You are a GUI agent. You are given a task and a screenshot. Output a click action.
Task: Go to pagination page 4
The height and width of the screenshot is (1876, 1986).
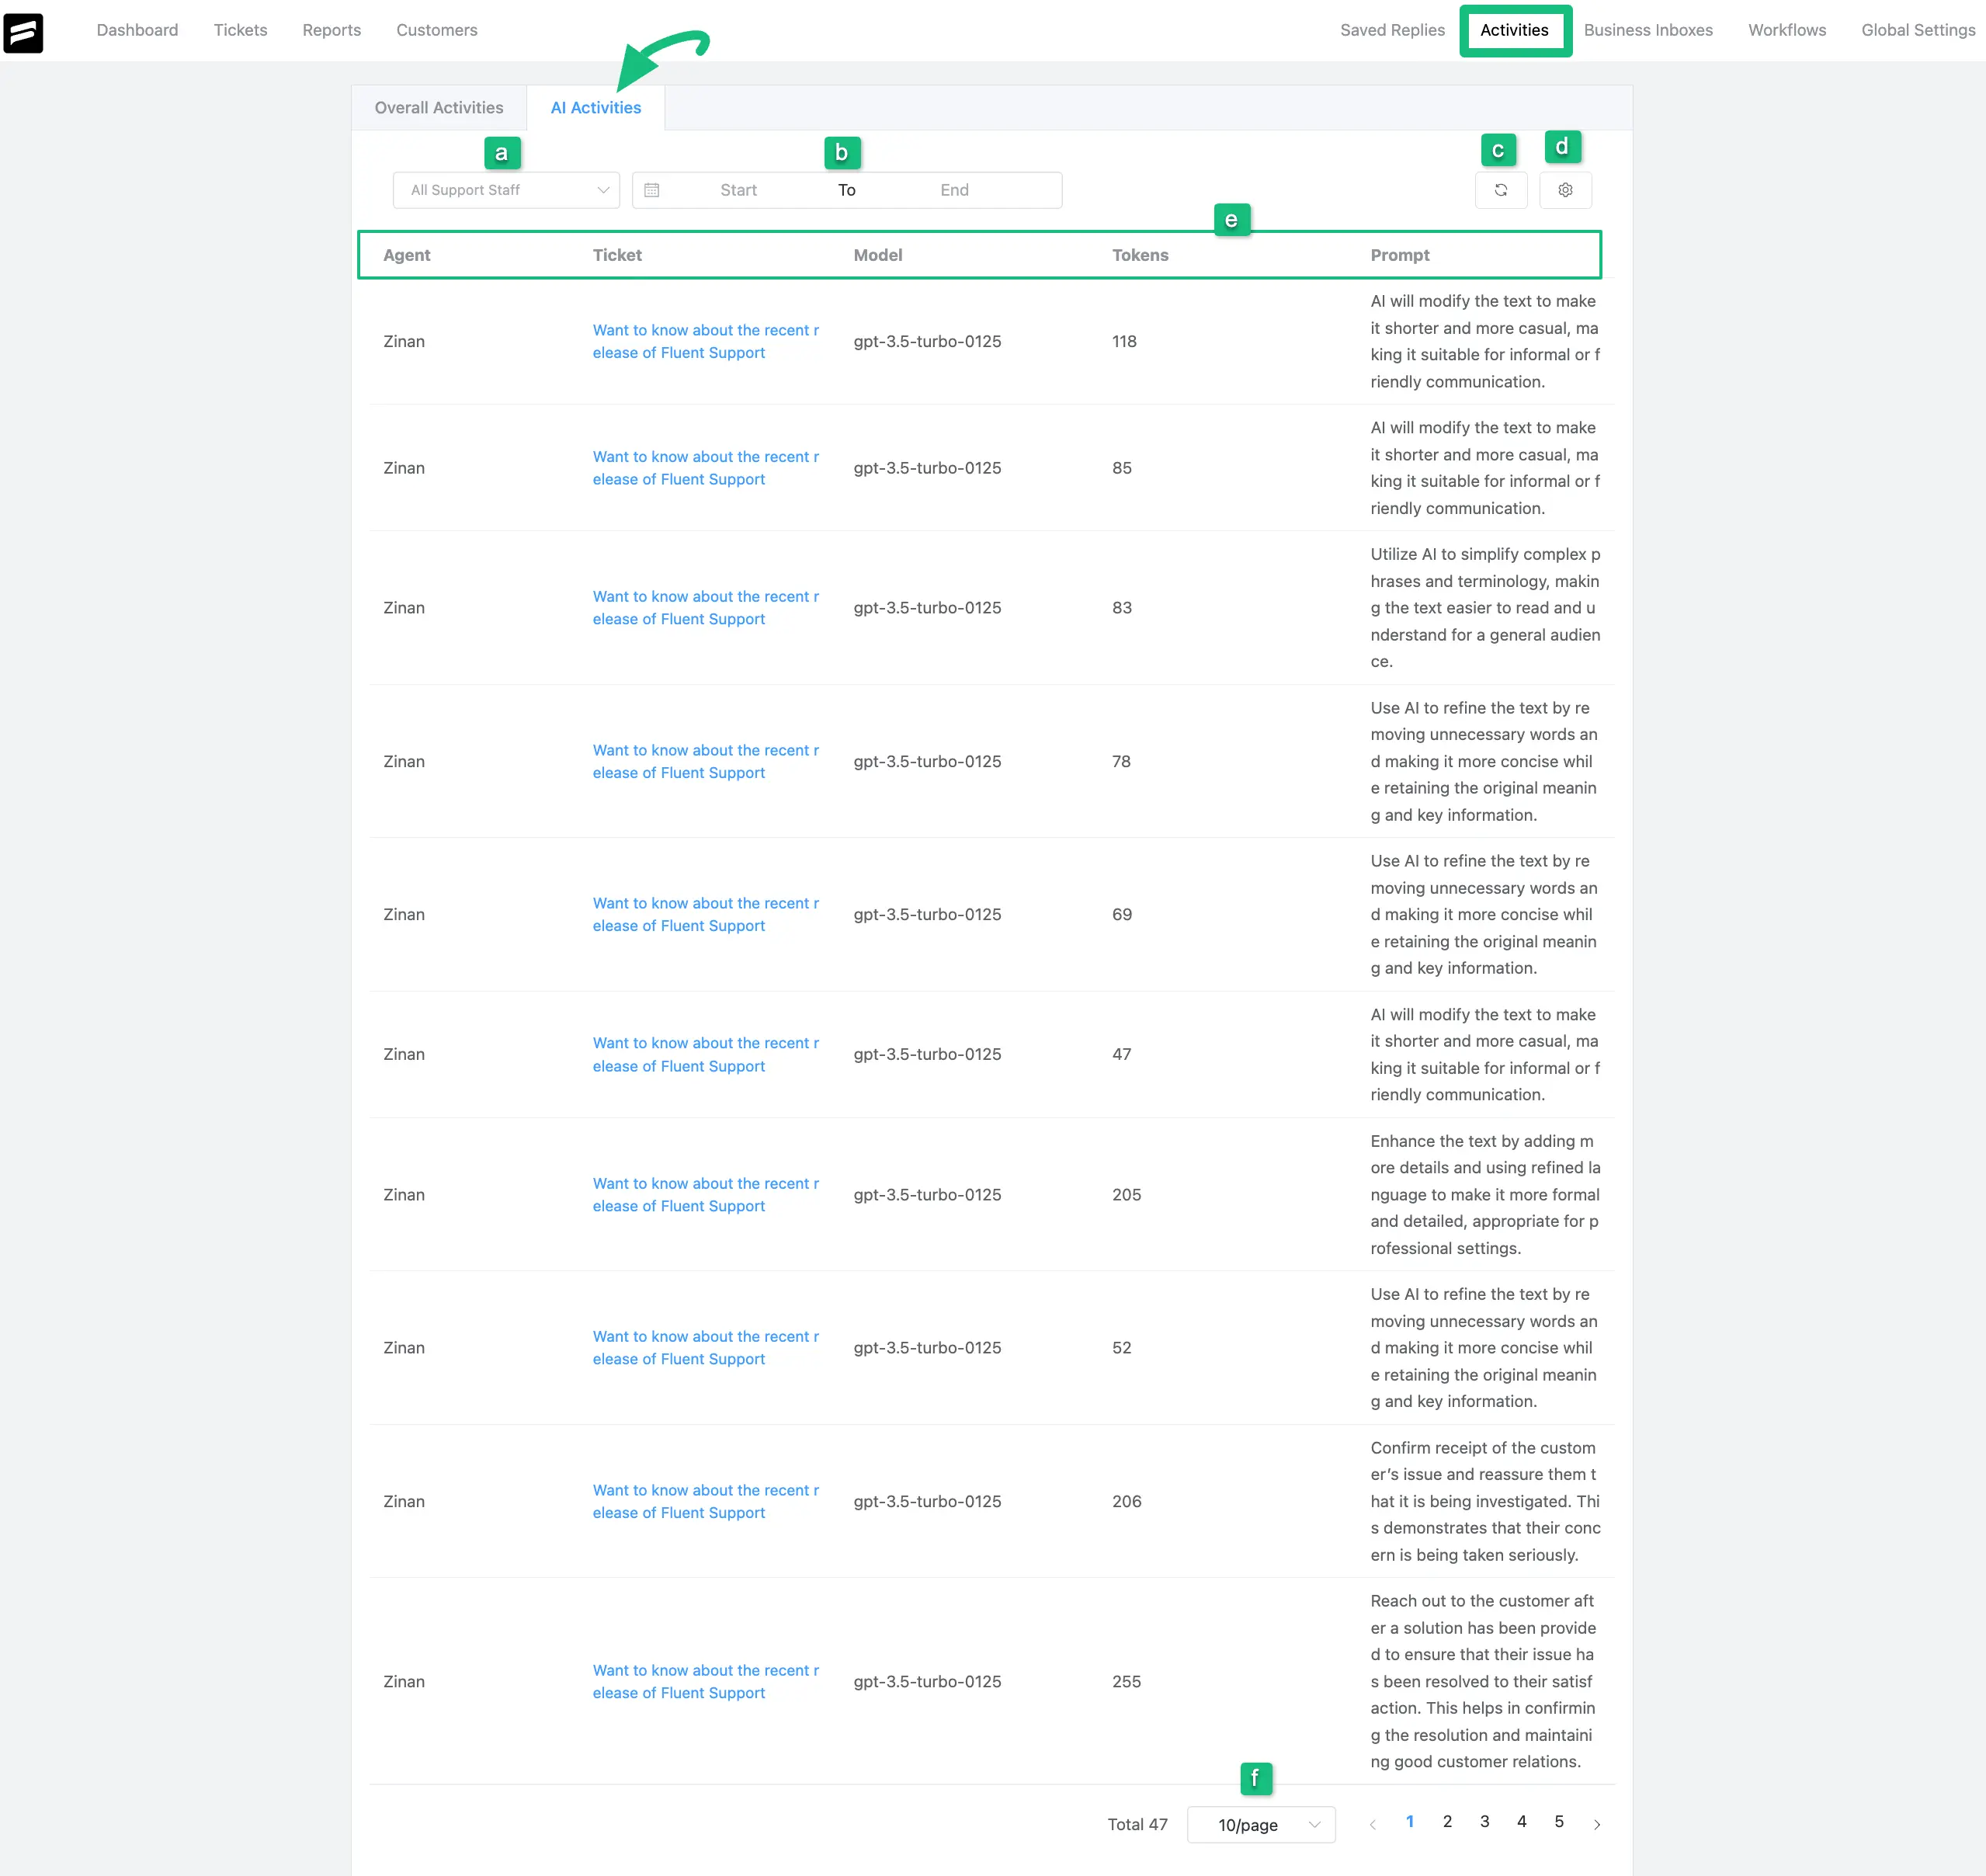point(1521,1822)
